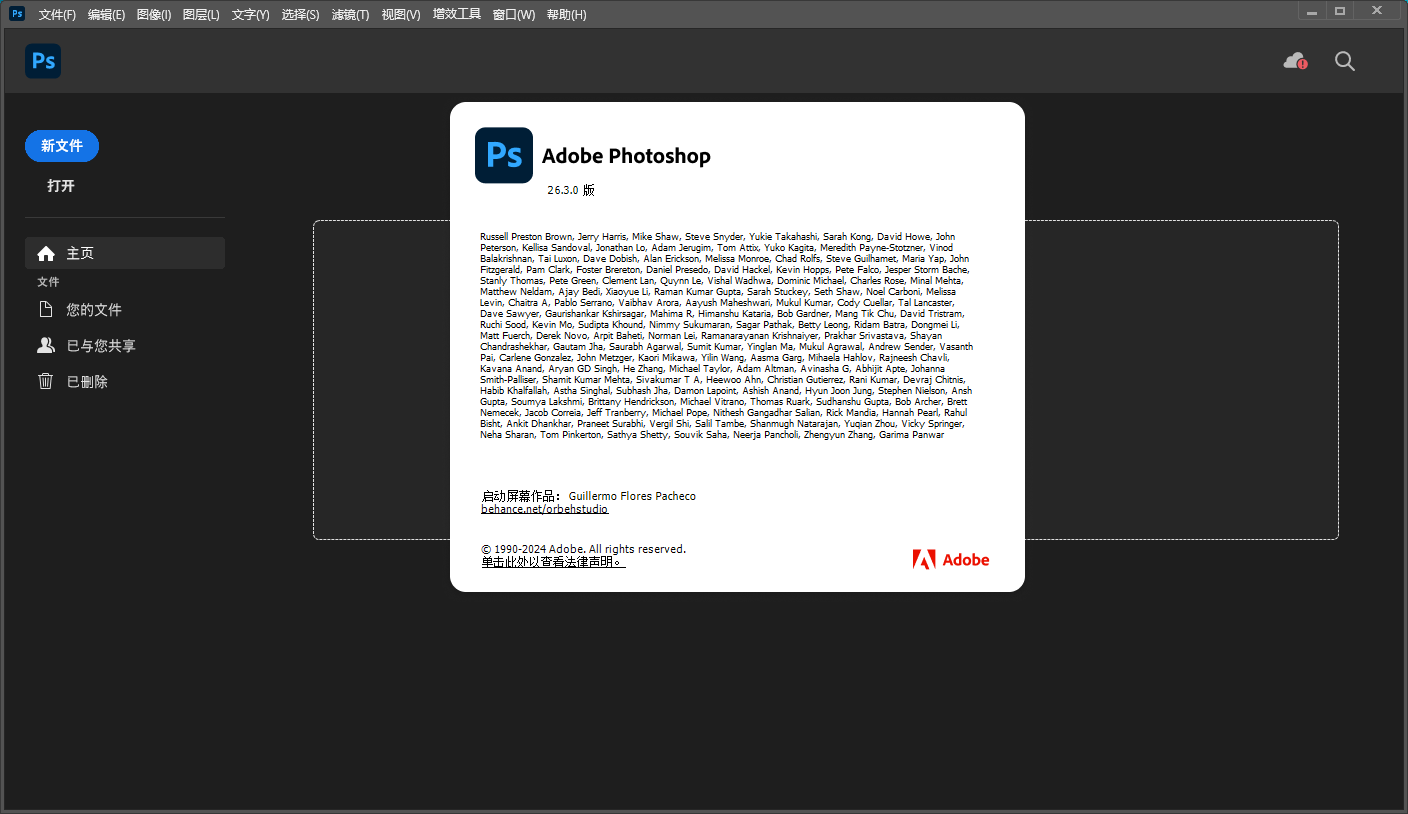1408x814 pixels.
Task: Maximize the Photoshop window
Action: point(1340,12)
